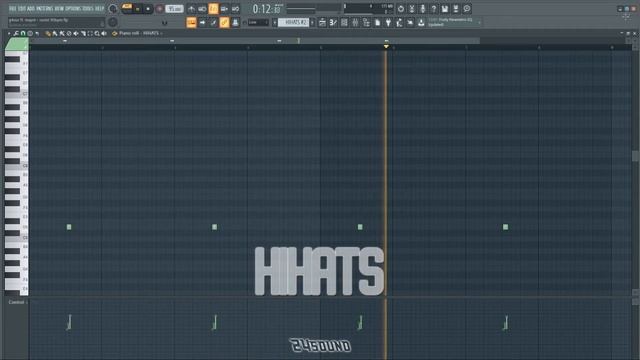Click the time display 0:12
Screen dimensions: 640x360
point(267,9)
